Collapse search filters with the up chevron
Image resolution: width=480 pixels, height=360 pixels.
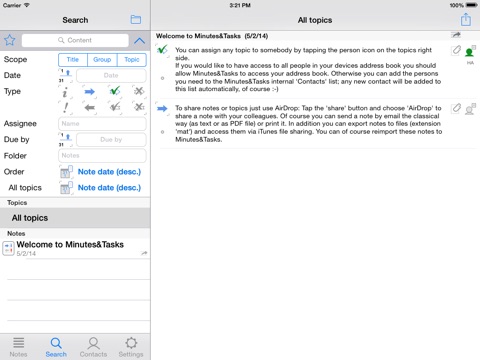click(139, 41)
